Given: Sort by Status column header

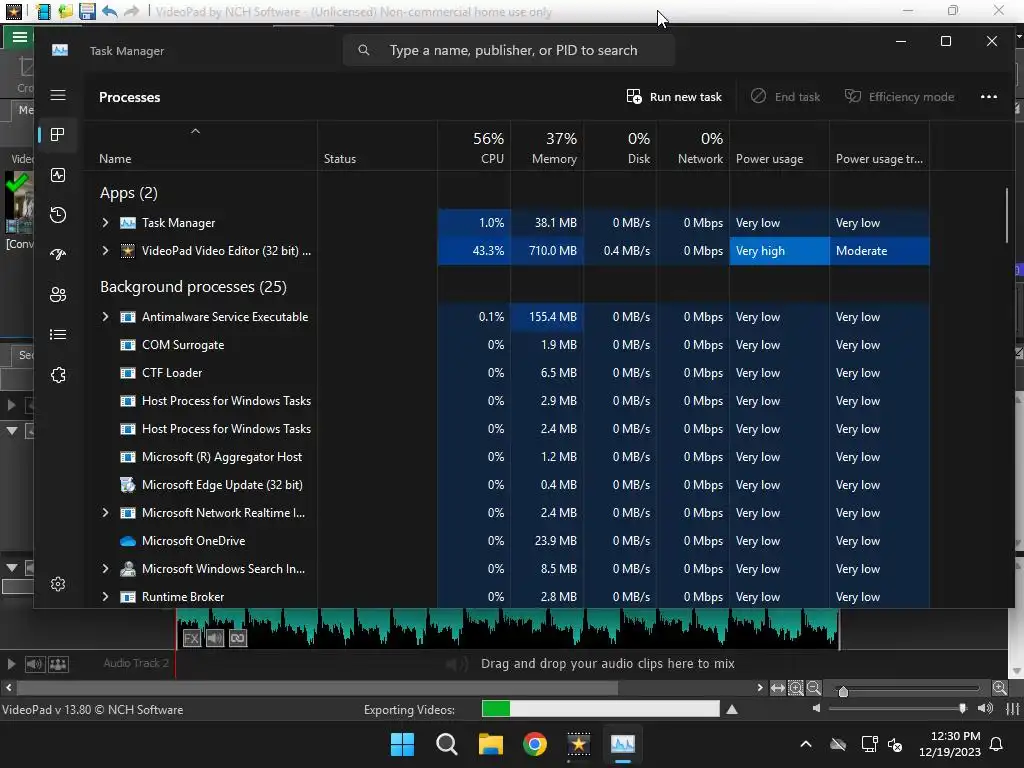Looking at the screenshot, I should 377,146.
